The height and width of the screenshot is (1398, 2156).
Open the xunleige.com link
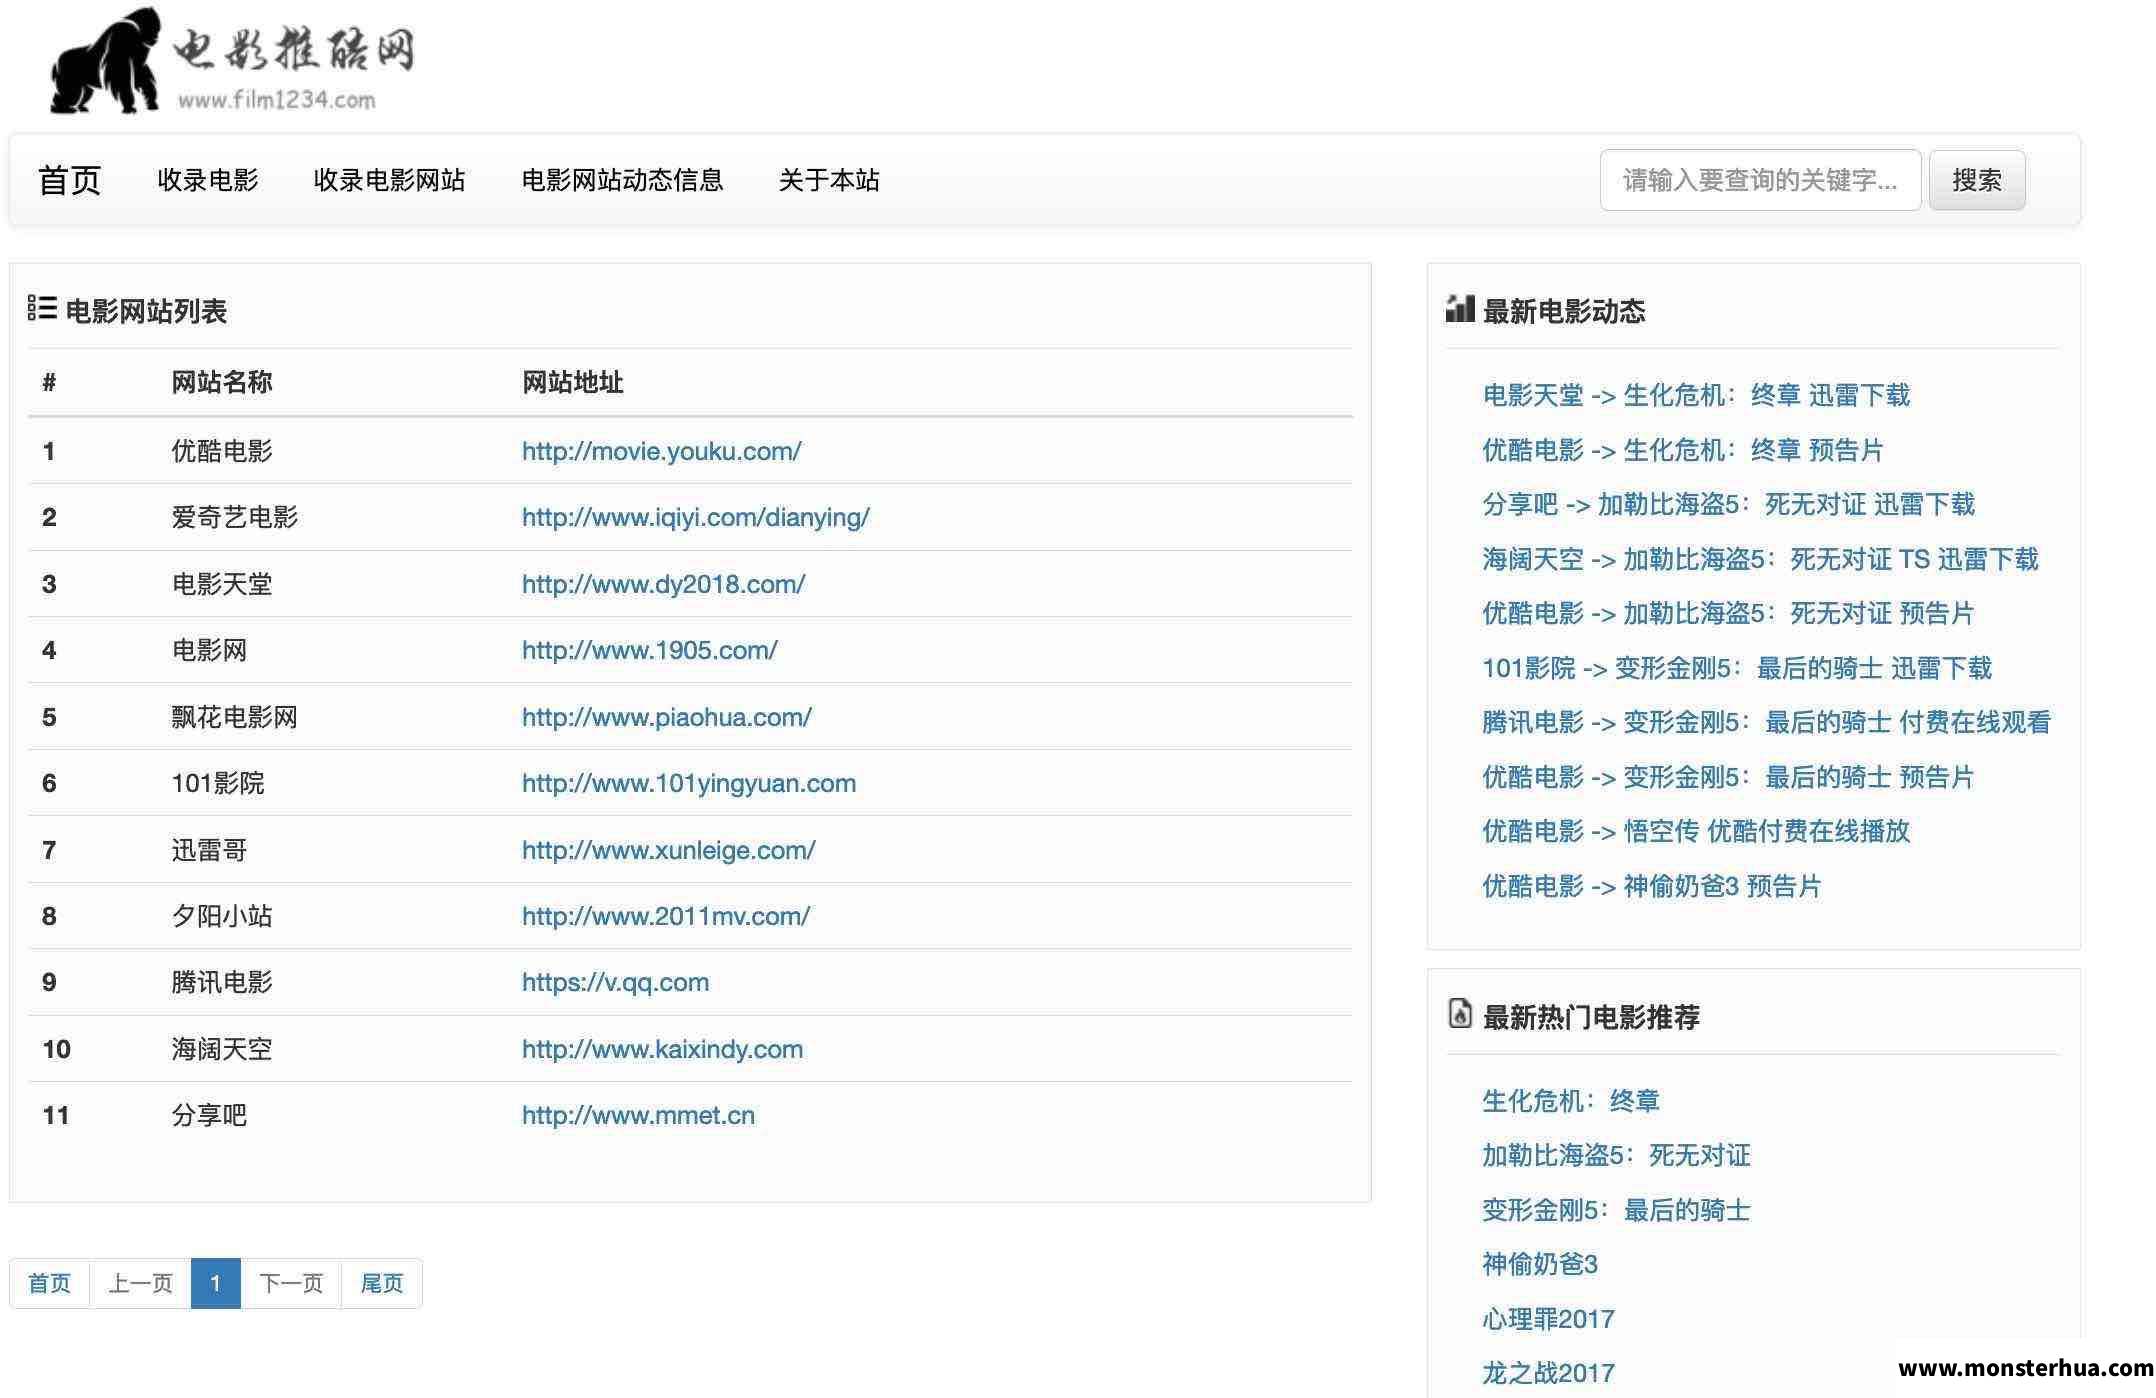[x=668, y=850]
